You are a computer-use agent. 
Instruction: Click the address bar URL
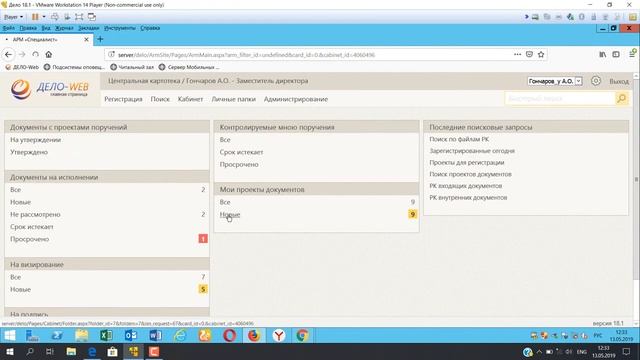coord(246,55)
